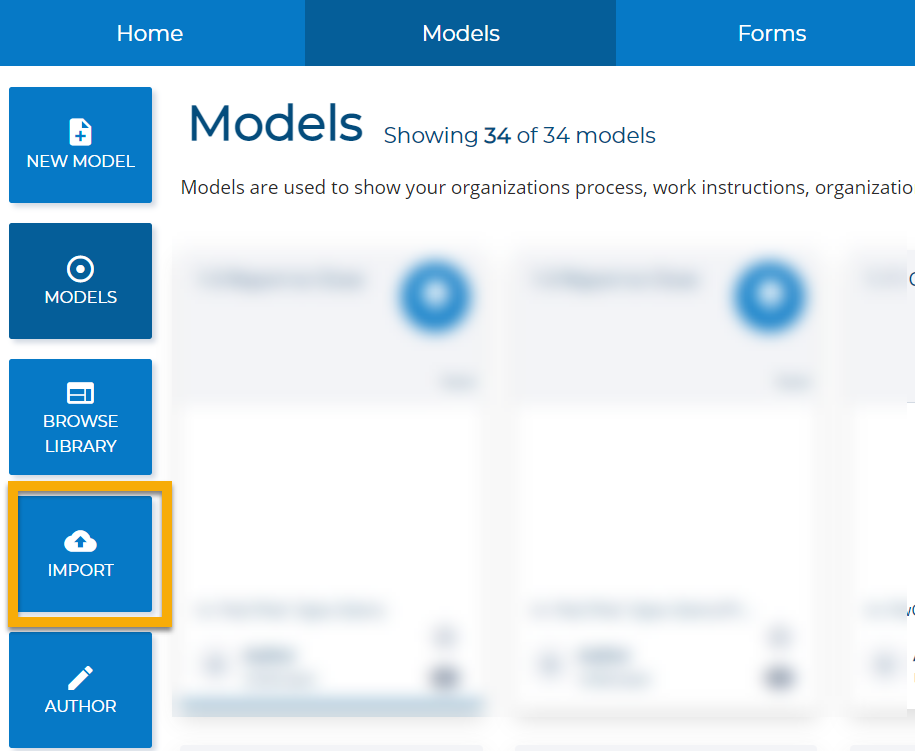The height and width of the screenshot is (751, 915).
Task: Click the author name on the first card
Action: pyautogui.click(x=270, y=656)
